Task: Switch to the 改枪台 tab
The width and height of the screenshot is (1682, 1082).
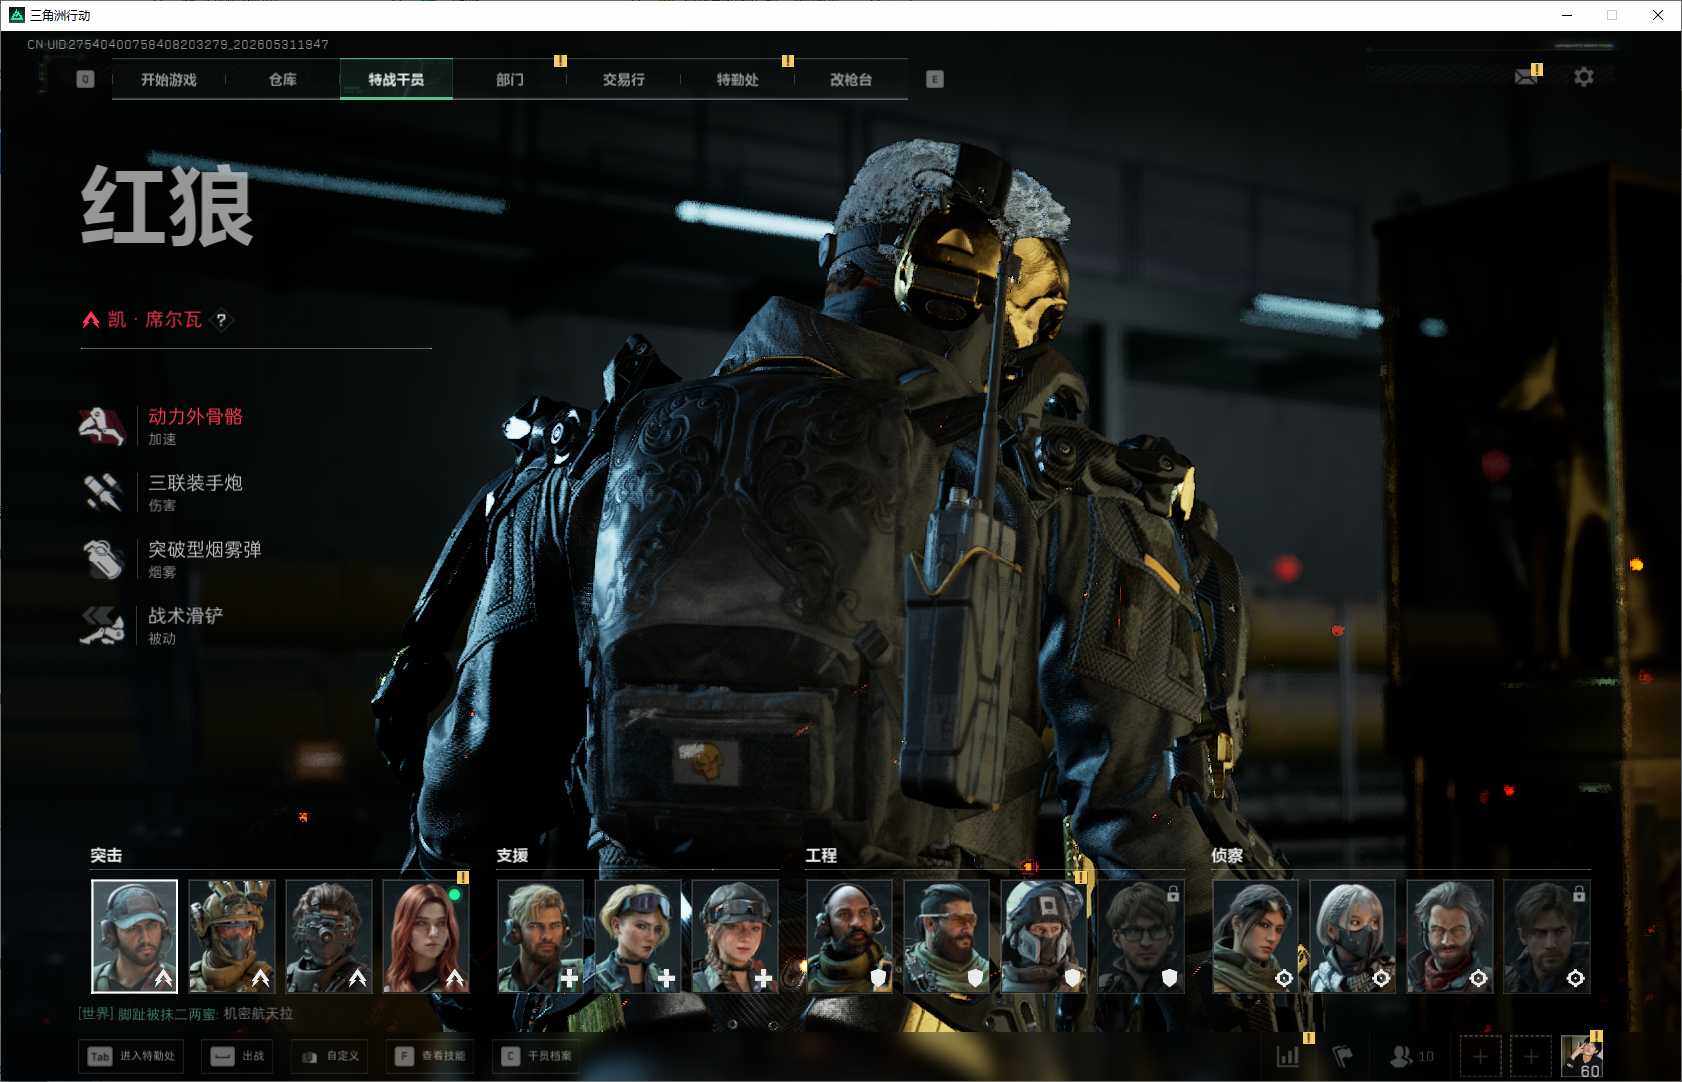Action: (x=851, y=79)
